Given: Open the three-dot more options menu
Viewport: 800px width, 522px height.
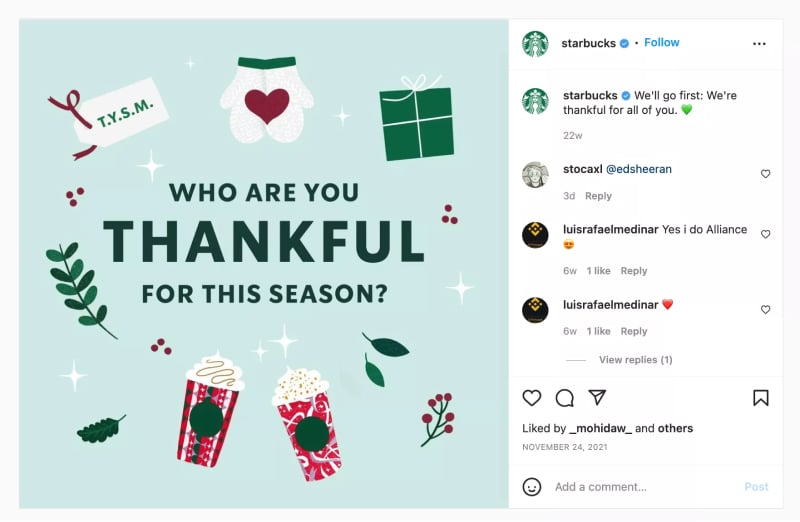Looking at the screenshot, I should coord(759,44).
